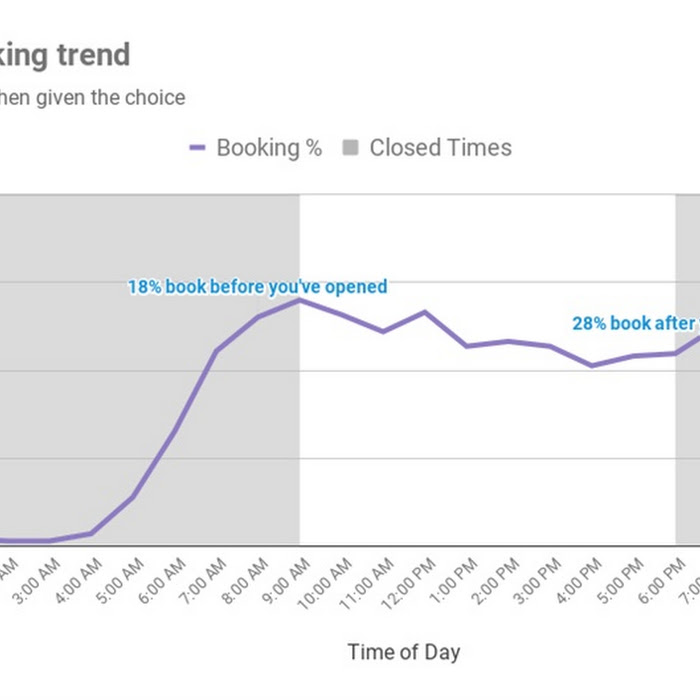Click the 12:00 PM axis label
Screen dimensions: 700x700
pos(408,583)
